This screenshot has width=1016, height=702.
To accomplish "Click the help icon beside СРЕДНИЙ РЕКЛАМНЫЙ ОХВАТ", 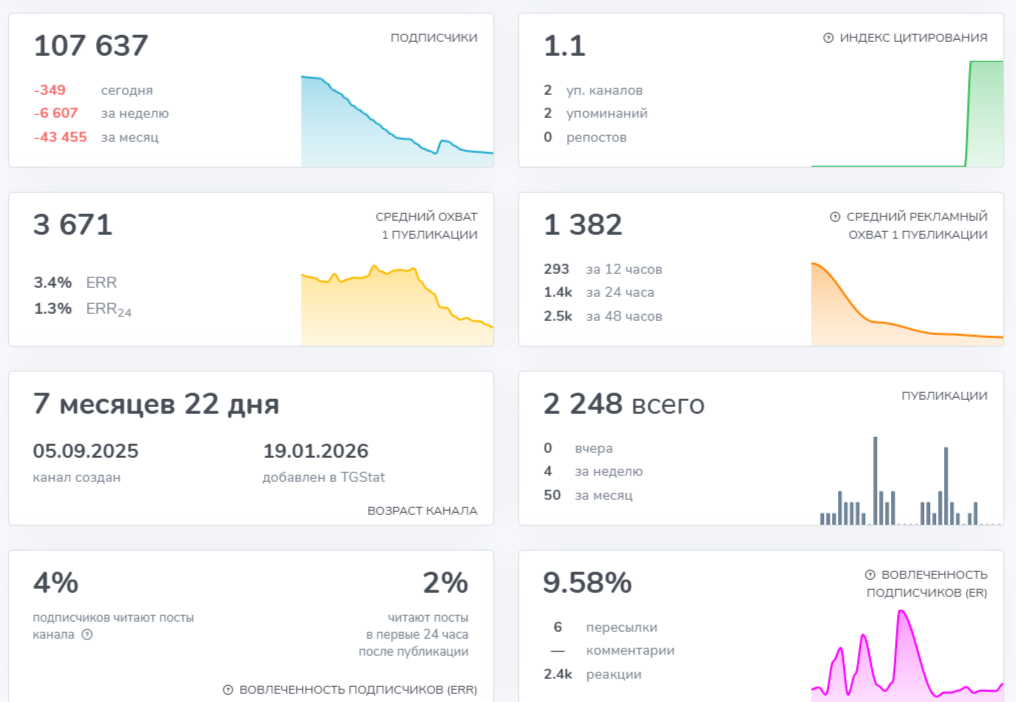I will coord(835,217).
